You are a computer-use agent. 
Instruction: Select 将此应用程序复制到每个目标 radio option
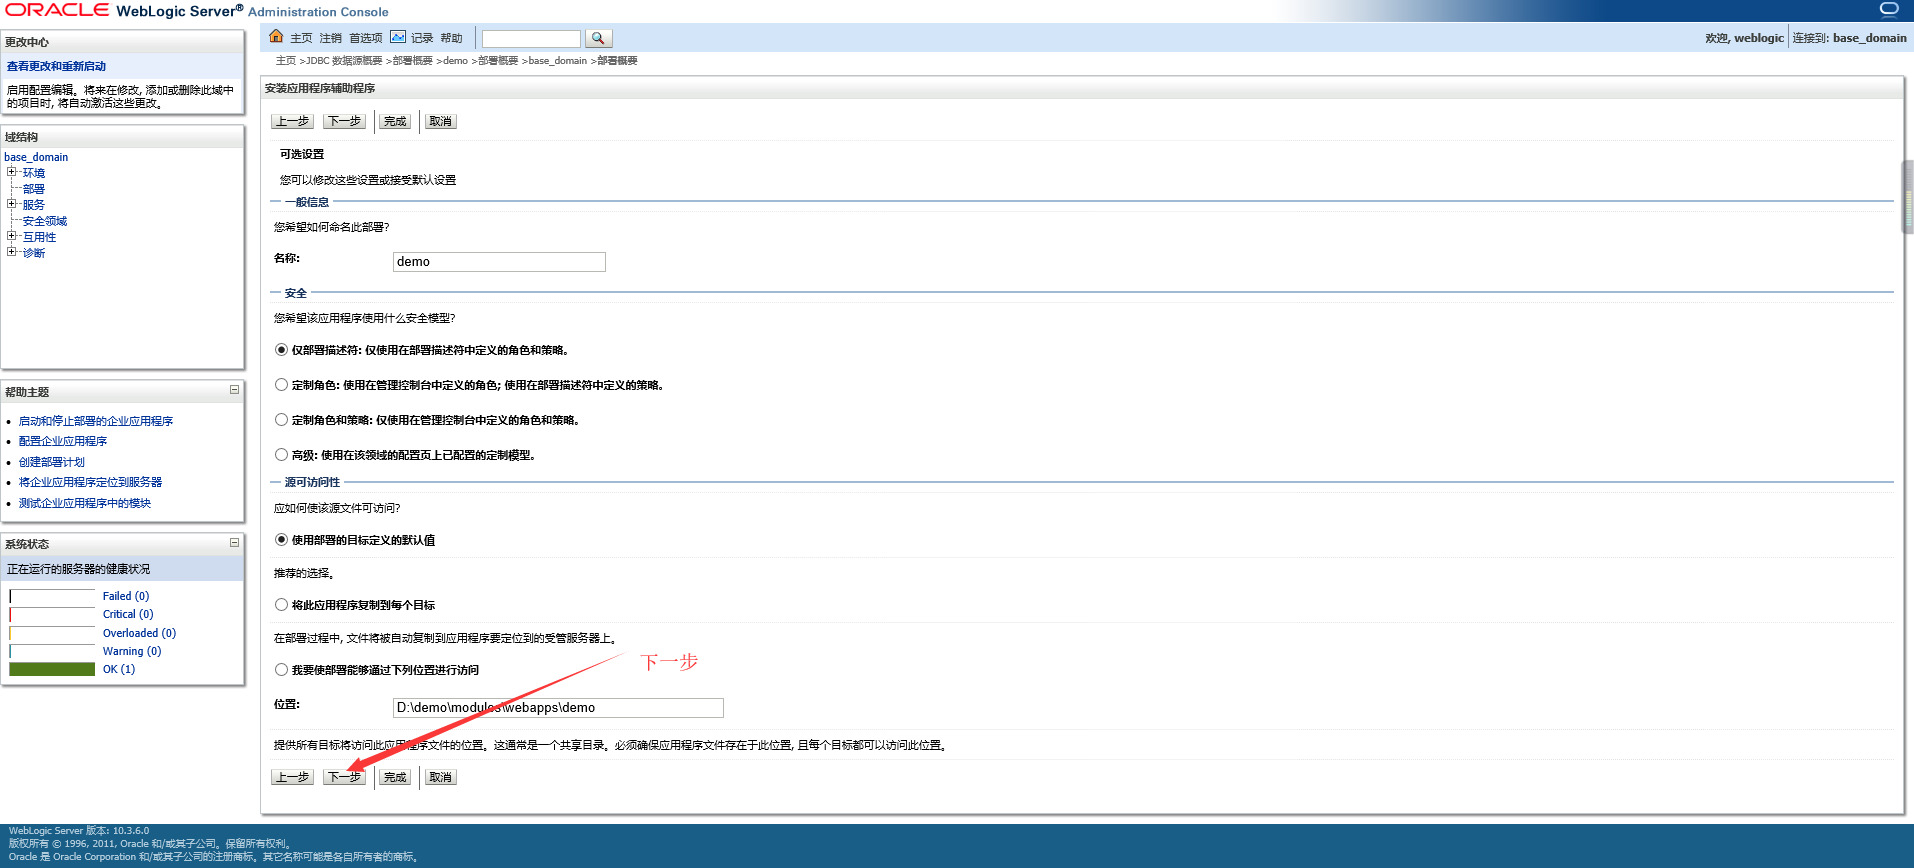[281, 605]
